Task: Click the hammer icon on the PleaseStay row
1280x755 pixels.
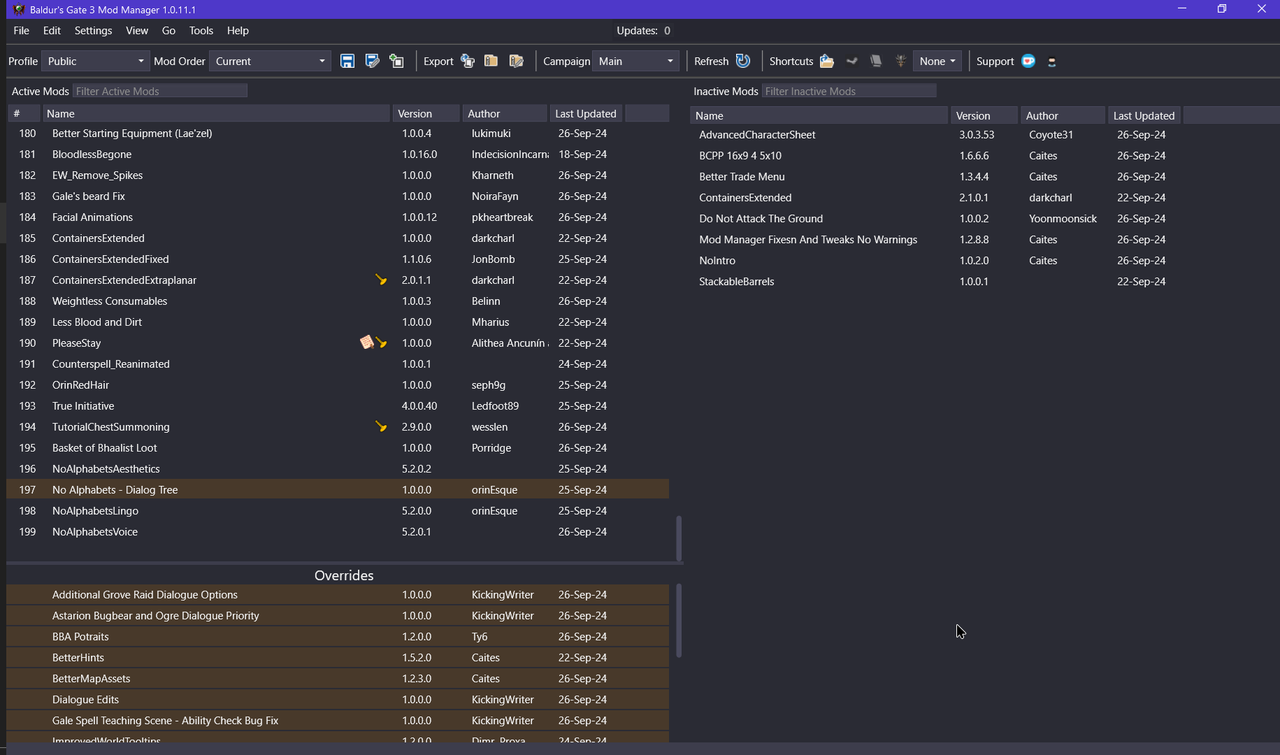Action: click(x=381, y=343)
